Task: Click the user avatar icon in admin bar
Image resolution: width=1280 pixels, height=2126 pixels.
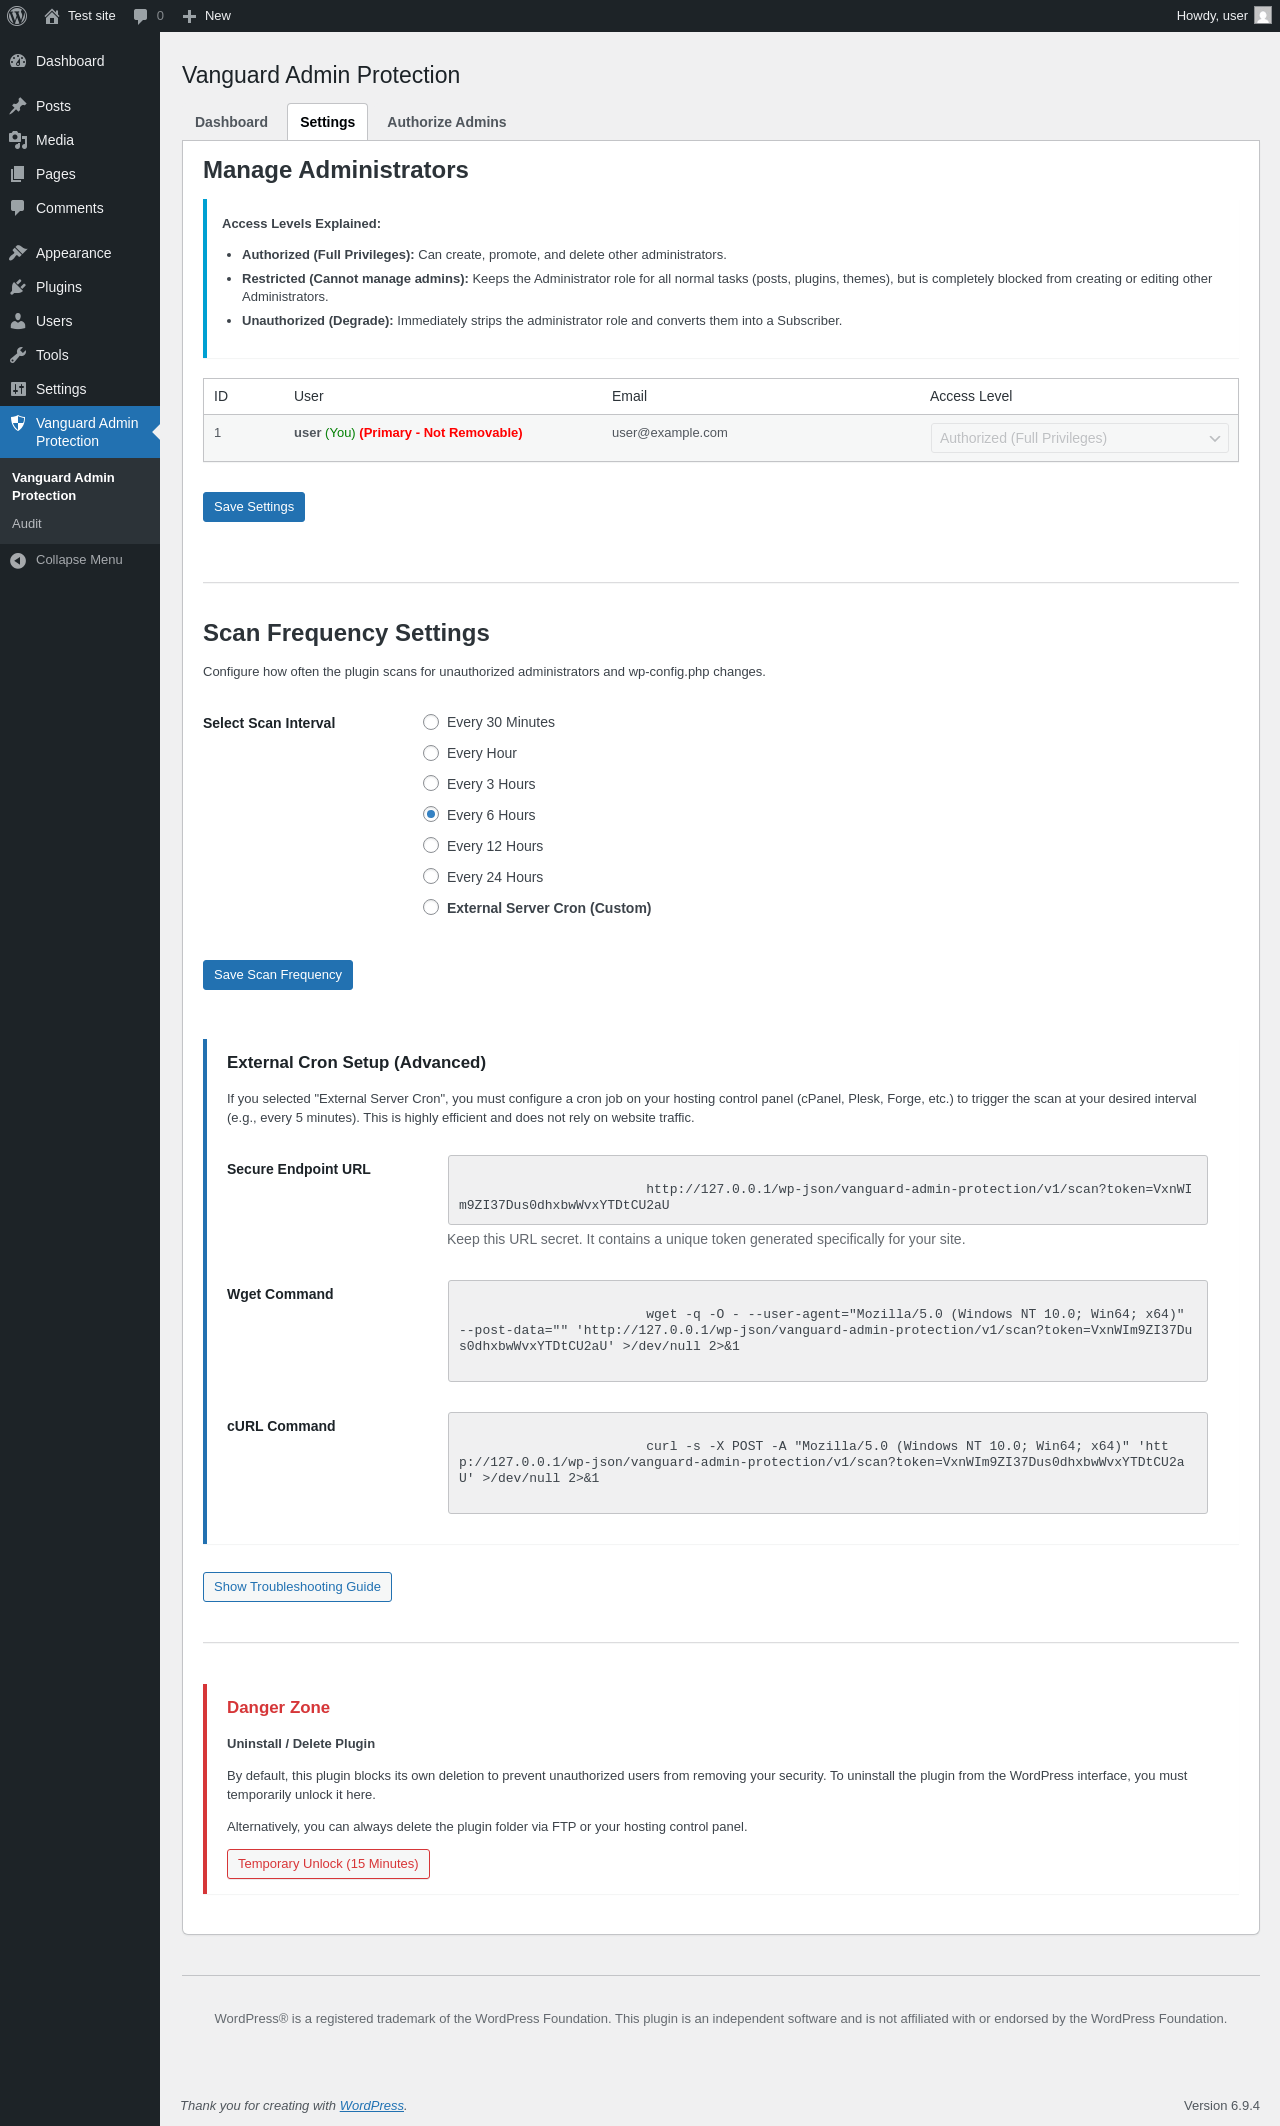Action: click(1263, 16)
